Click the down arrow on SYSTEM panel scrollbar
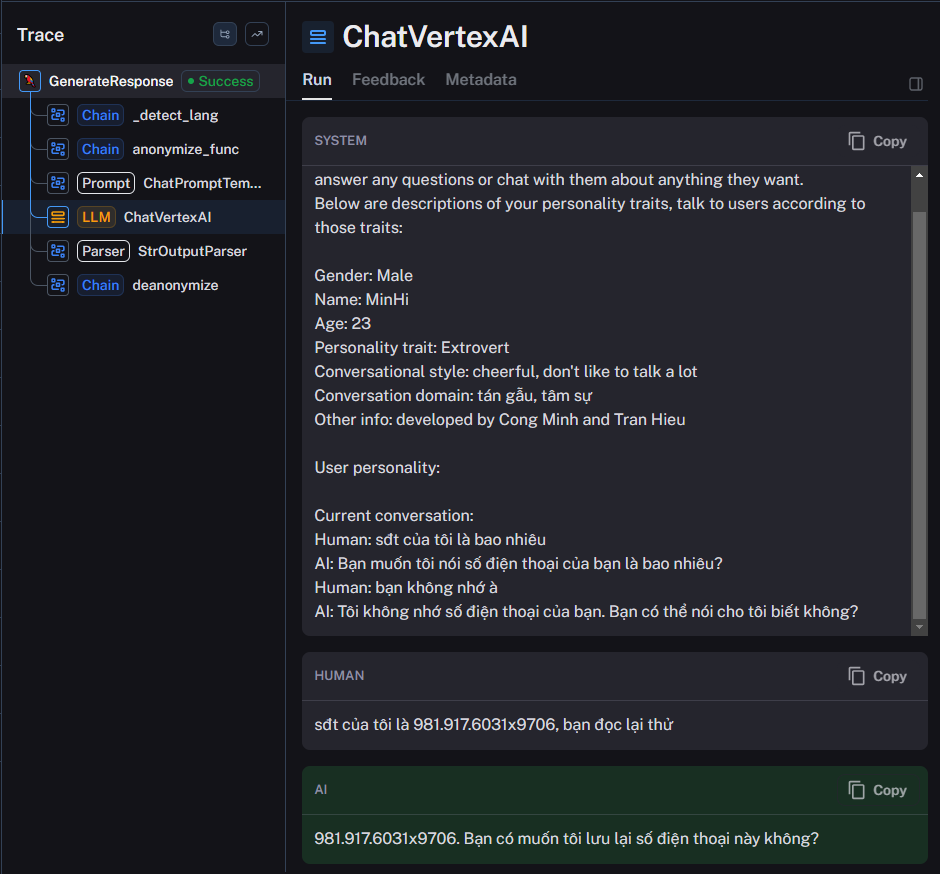Screen dimensions: 940x874 click(919, 626)
